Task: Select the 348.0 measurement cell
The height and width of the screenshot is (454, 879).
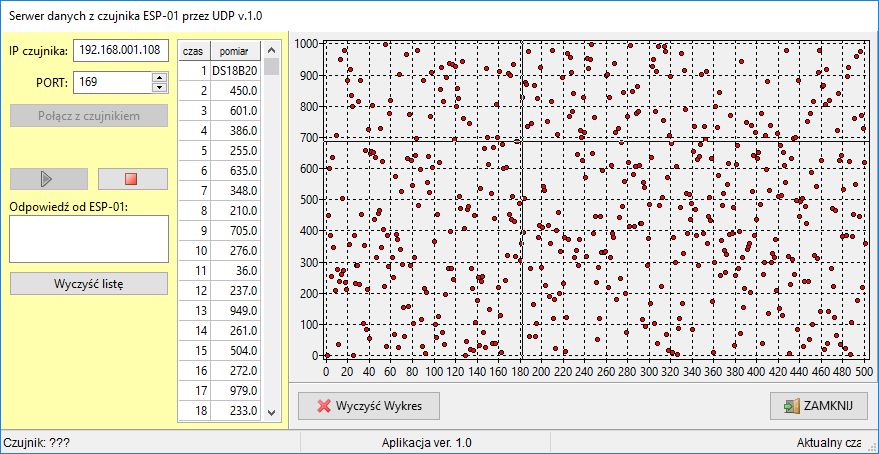Action: pos(235,191)
